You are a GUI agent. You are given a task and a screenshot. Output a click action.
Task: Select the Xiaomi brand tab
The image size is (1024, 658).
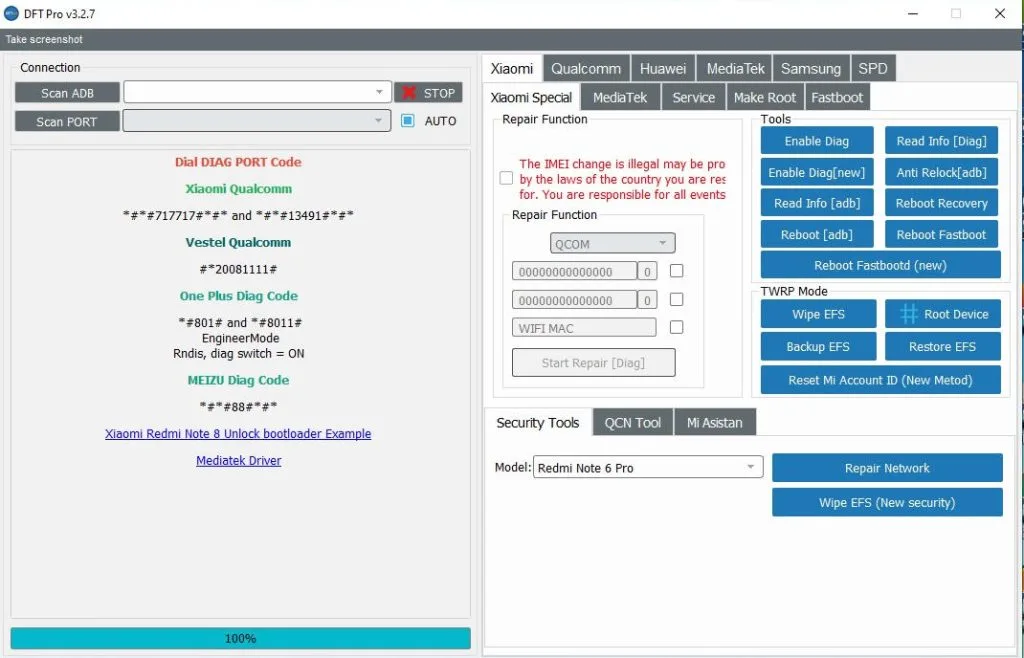coord(512,69)
